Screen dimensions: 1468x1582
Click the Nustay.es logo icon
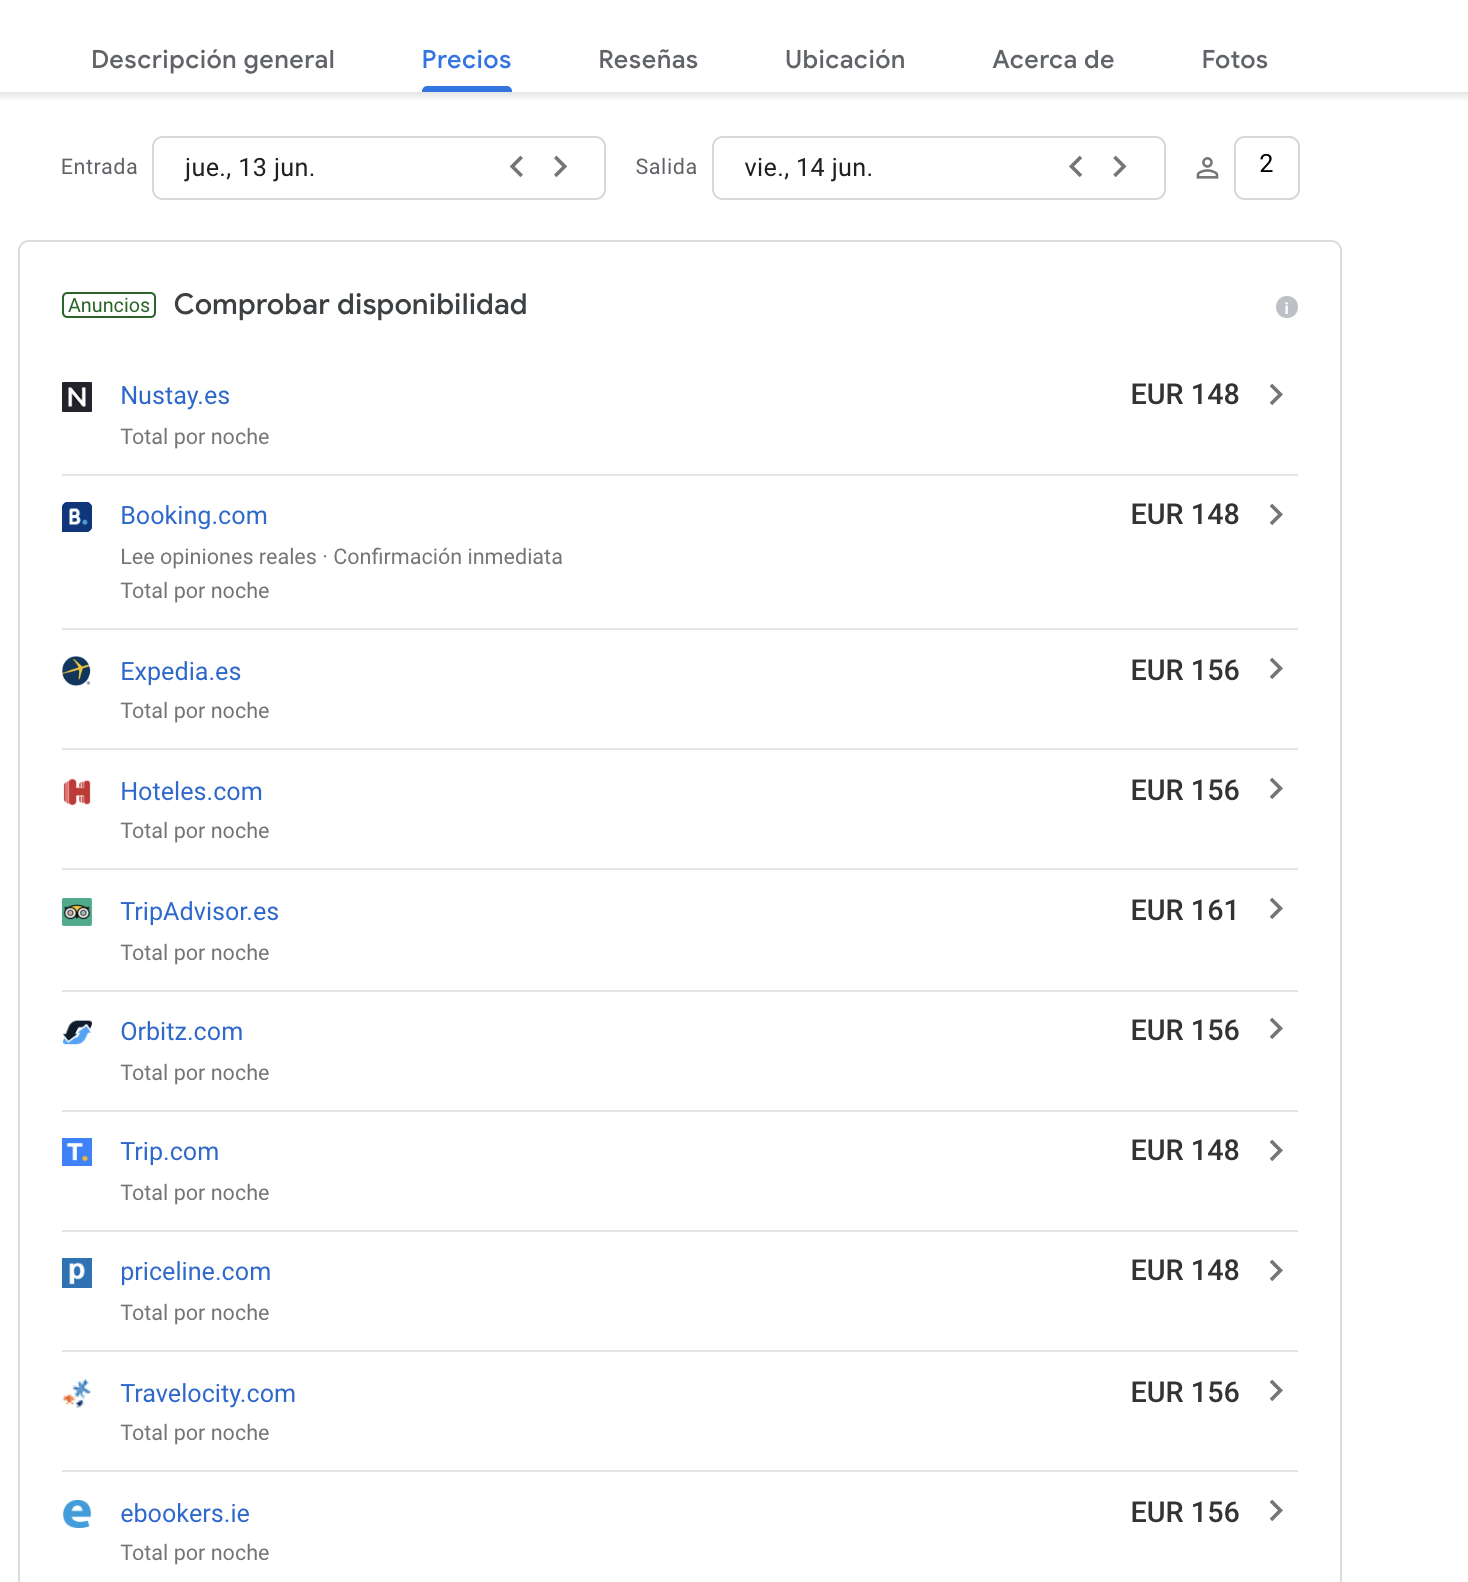pyautogui.click(x=77, y=397)
